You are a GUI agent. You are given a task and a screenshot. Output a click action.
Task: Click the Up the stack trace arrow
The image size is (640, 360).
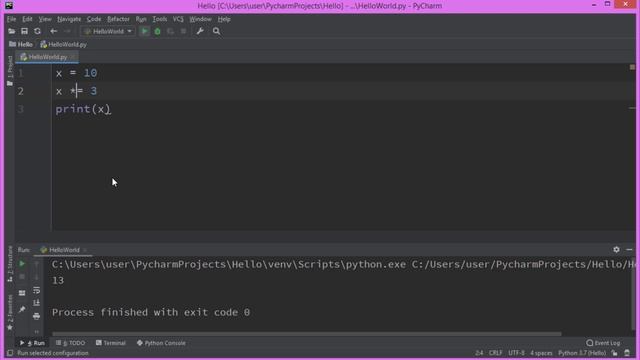[x=36, y=264]
